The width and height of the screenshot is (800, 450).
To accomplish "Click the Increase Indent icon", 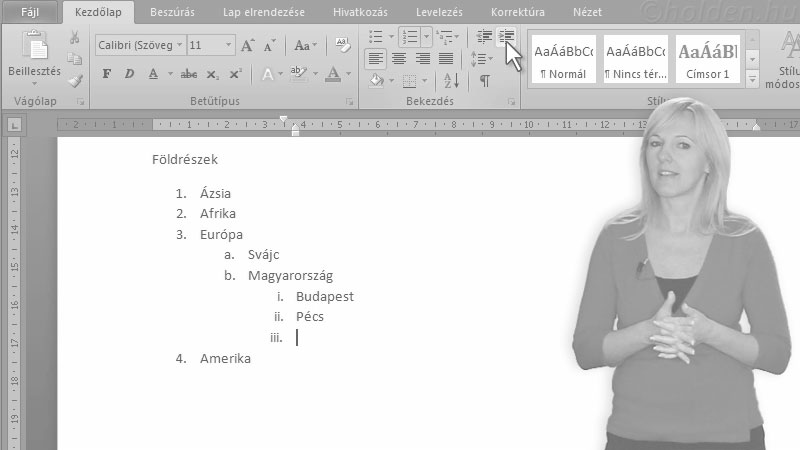I will (507, 37).
